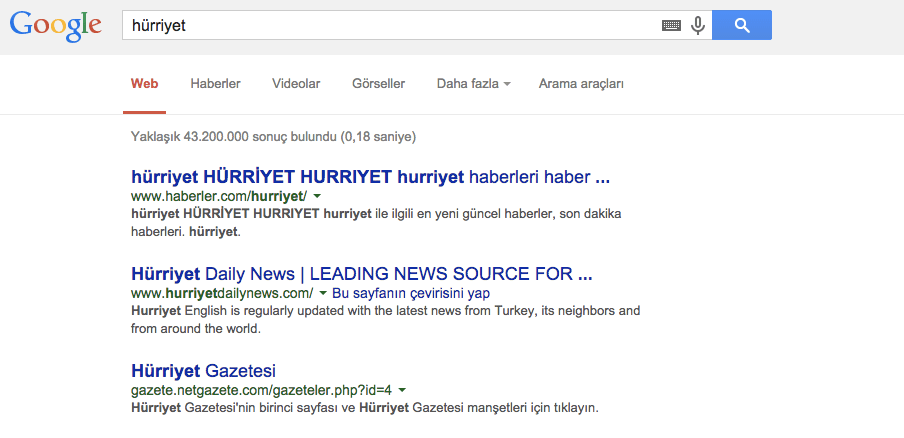904x438 pixels.
Task: Expand the Daha fazla dropdown menu
Action: coord(474,84)
